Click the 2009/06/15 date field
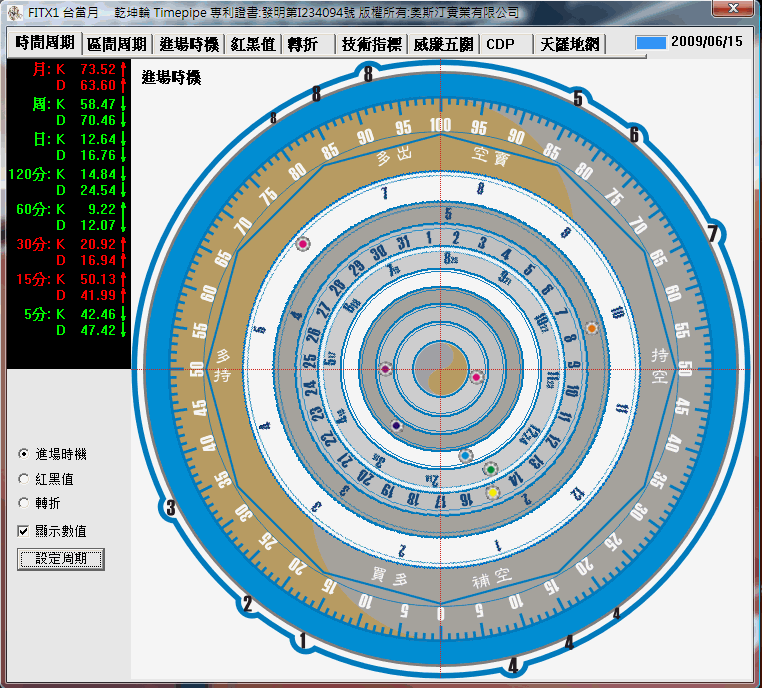 pos(706,43)
